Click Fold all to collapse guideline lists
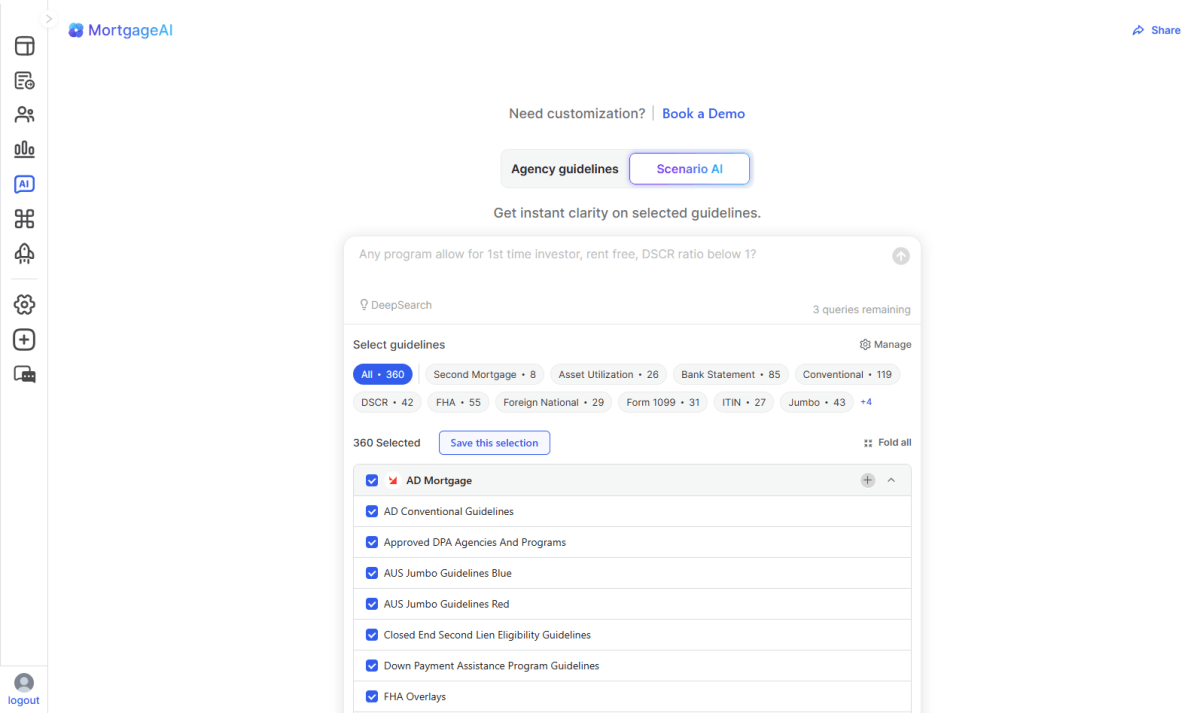Image resolution: width=1200 pixels, height=713 pixels. coord(887,442)
